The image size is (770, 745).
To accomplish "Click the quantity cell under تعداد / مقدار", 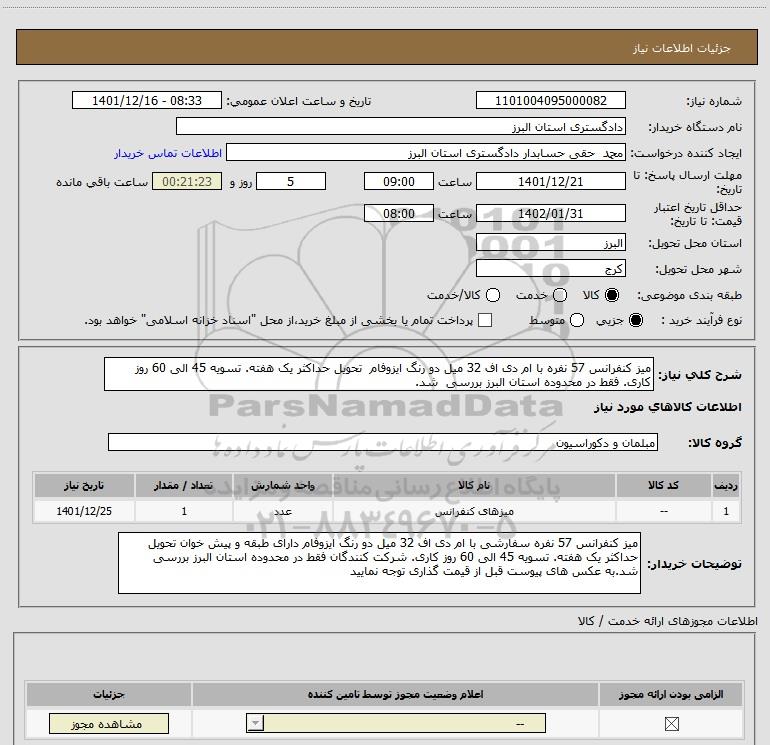I will 184,511.
